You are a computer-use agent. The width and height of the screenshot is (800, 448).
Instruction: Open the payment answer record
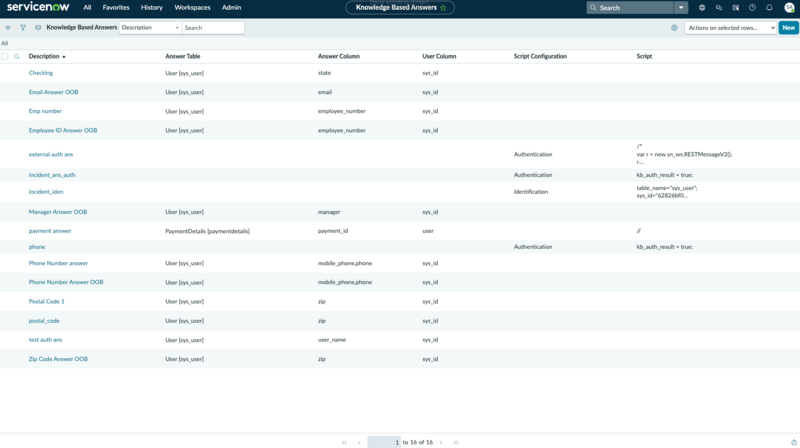tap(50, 231)
